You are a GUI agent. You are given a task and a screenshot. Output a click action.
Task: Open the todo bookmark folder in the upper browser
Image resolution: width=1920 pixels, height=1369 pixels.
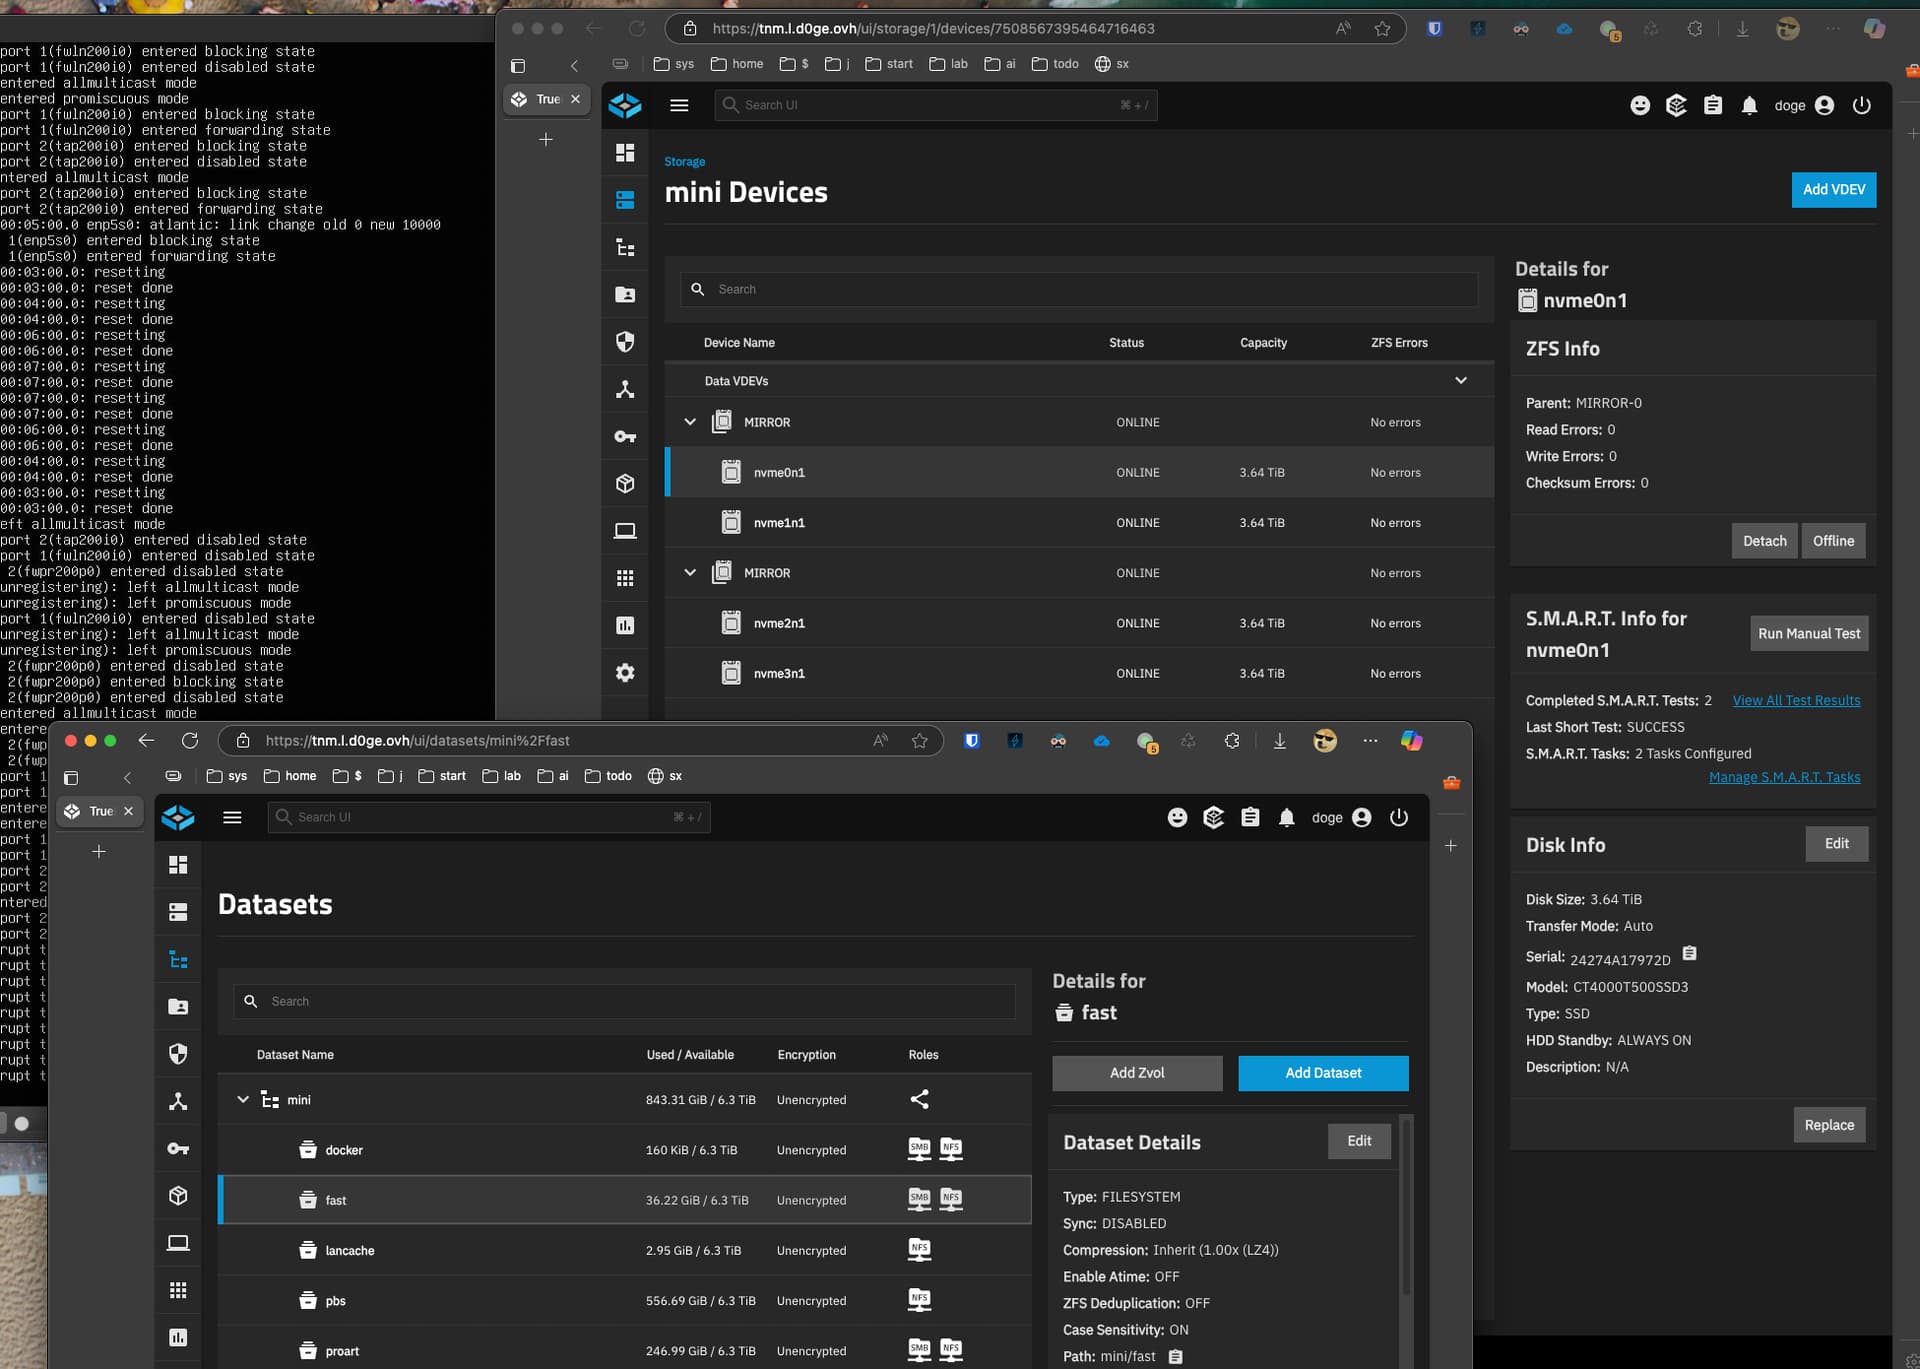[x=1055, y=64]
